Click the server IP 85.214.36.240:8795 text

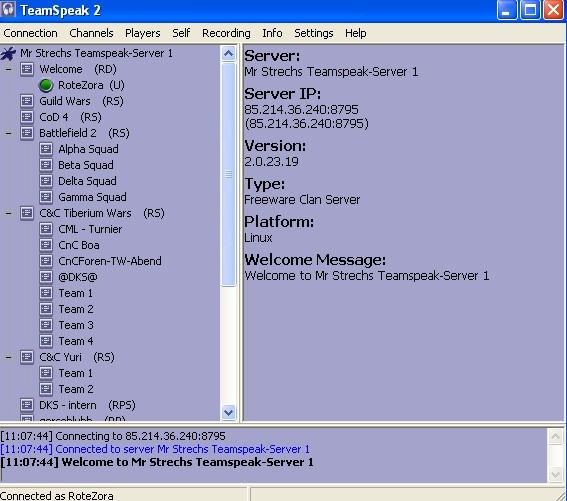pyautogui.click(x=302, y=110)
